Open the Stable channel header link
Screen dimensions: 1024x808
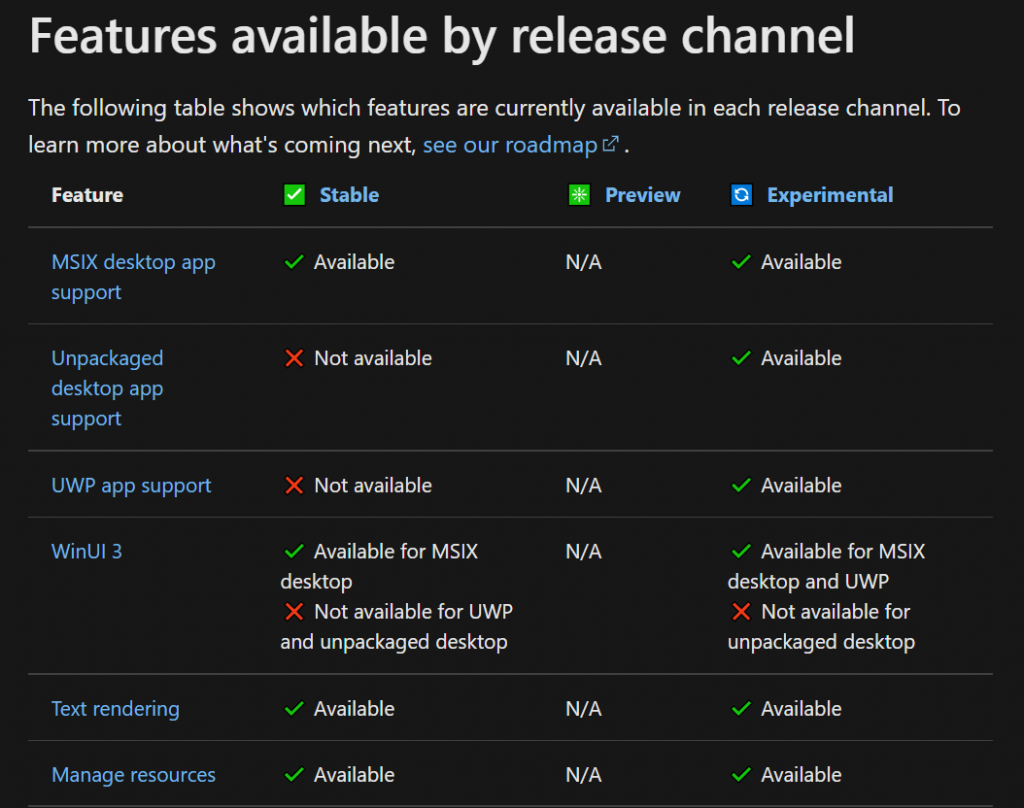(x=349, y=195)
